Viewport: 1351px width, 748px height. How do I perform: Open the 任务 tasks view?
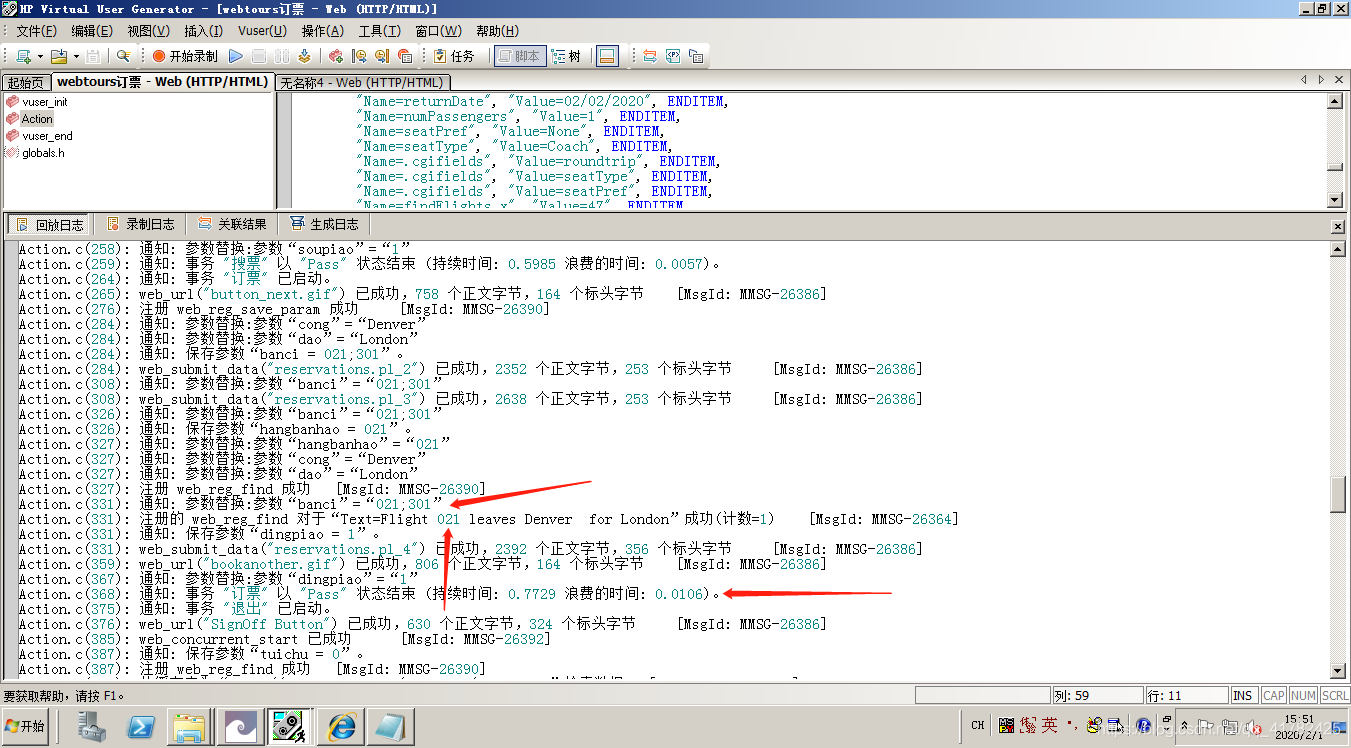[454, 56]
